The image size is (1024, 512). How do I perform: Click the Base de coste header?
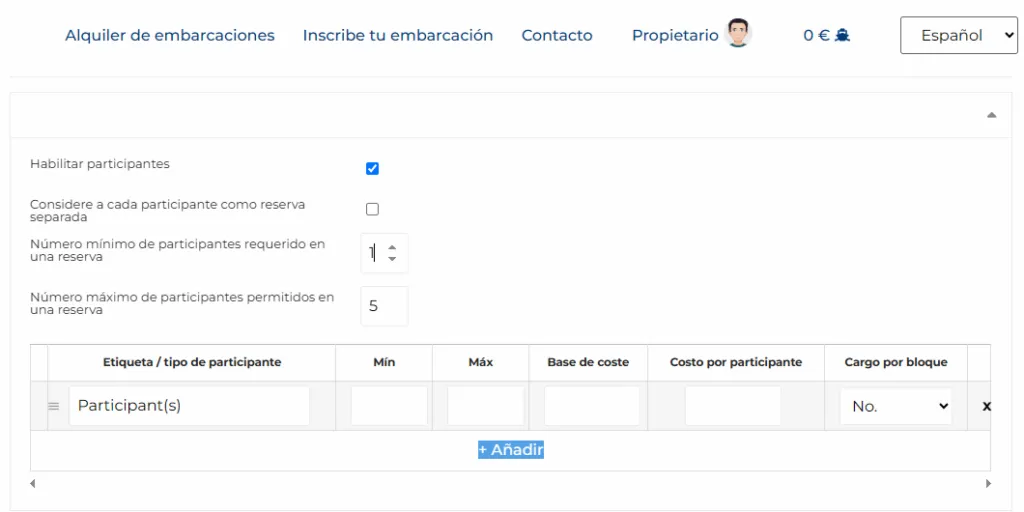point(588,362)
